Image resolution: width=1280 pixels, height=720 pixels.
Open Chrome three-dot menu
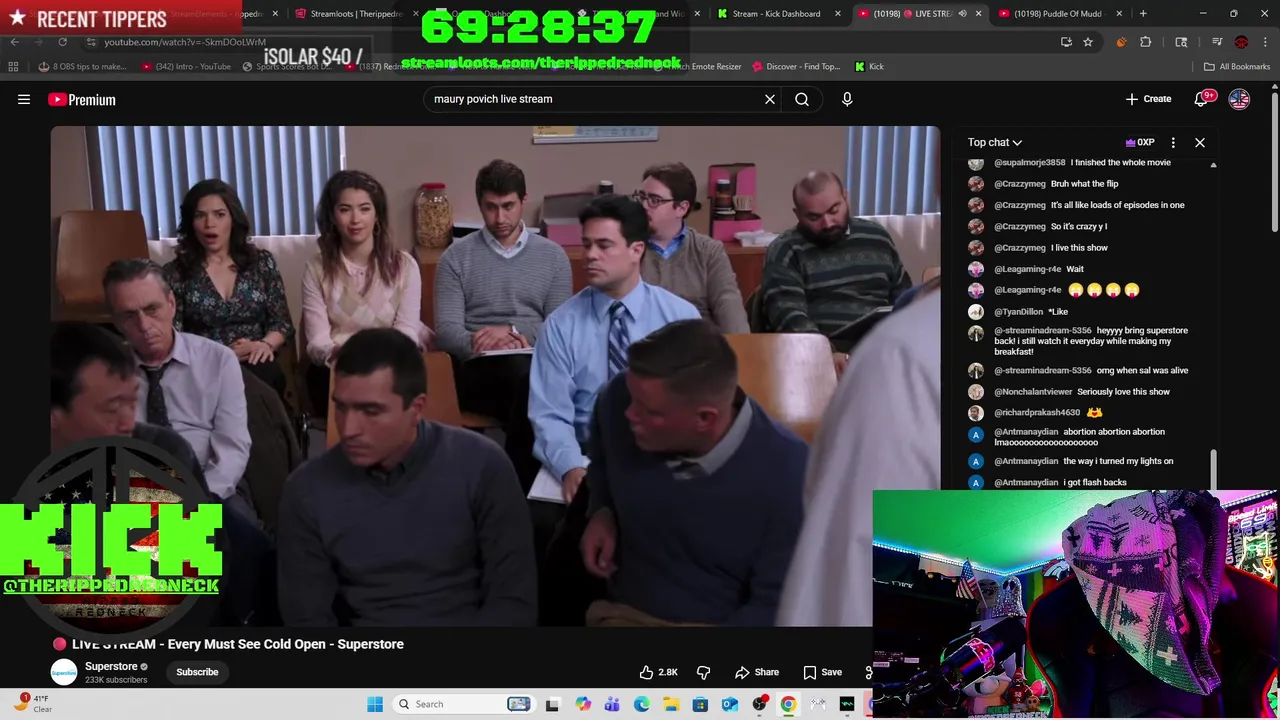click(x=1264, y=42)
